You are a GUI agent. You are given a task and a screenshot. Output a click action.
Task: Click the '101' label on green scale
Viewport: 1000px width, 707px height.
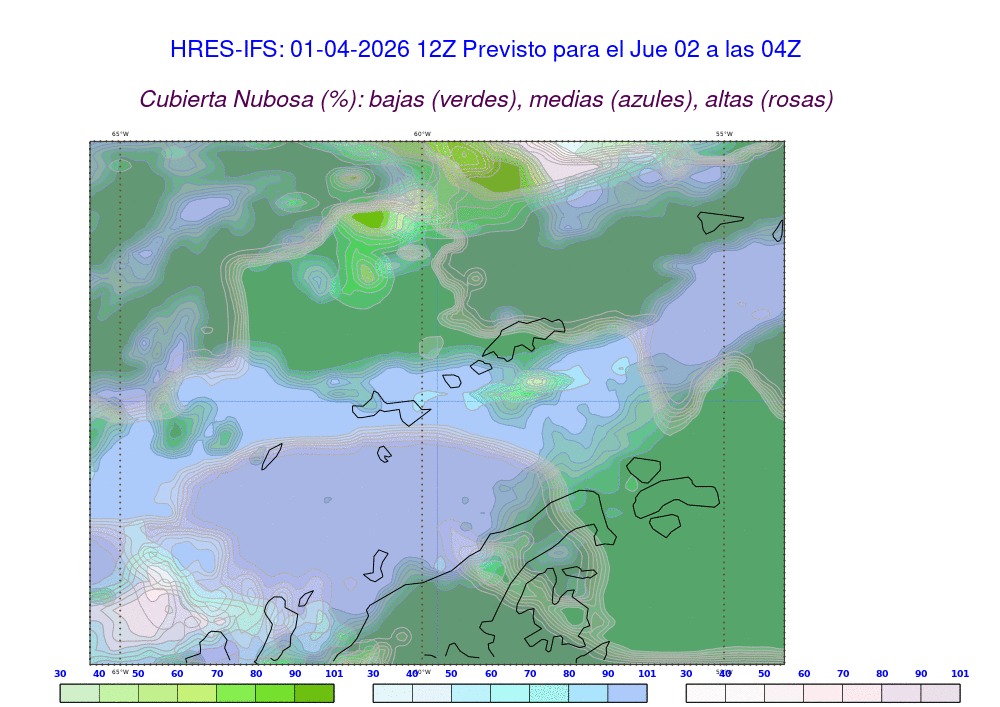(334, 674)
